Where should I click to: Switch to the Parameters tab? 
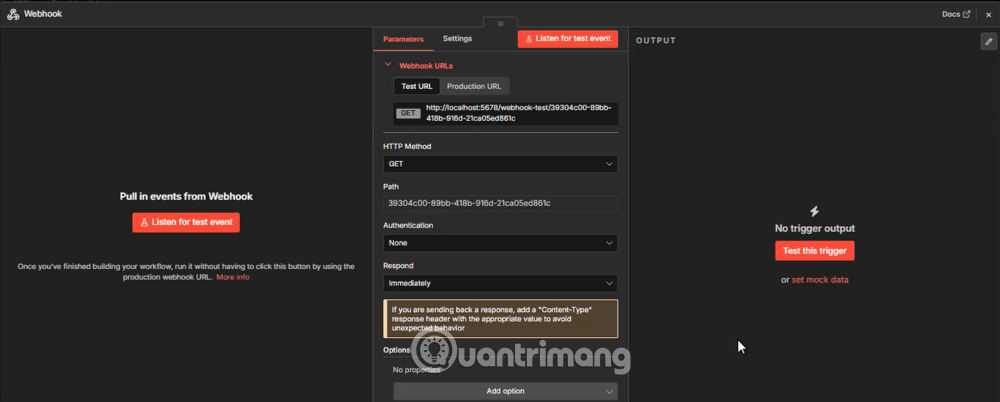403,39
